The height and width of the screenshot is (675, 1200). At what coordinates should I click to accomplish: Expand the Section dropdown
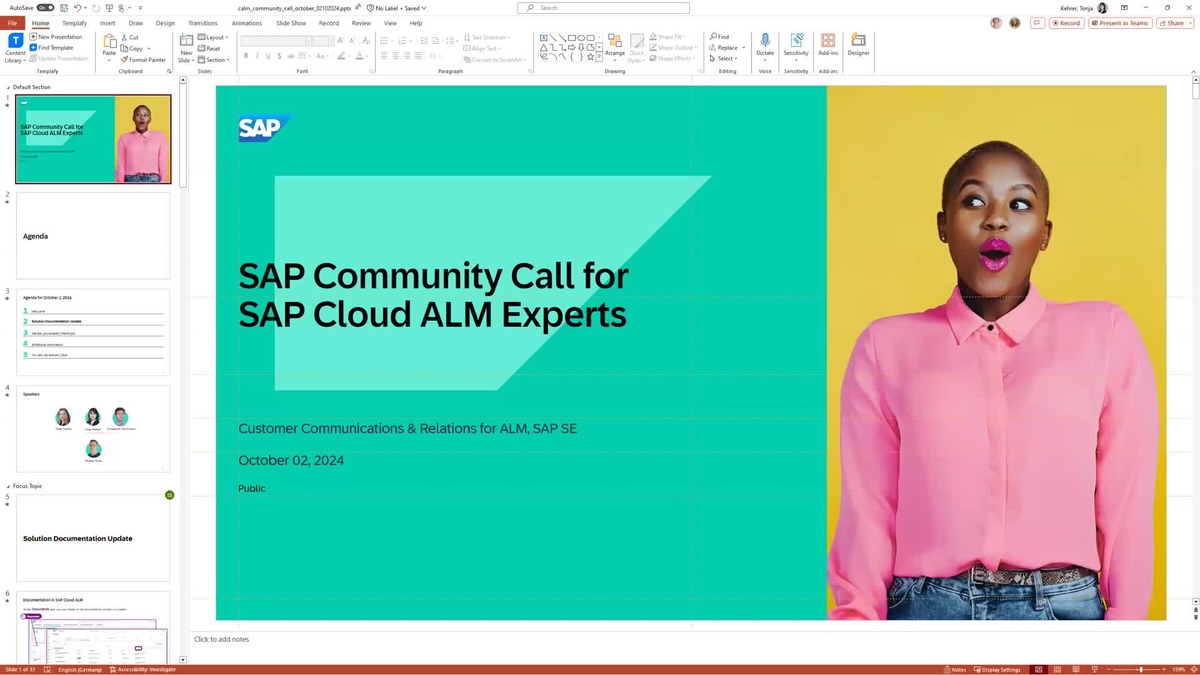tap(216, 59)
